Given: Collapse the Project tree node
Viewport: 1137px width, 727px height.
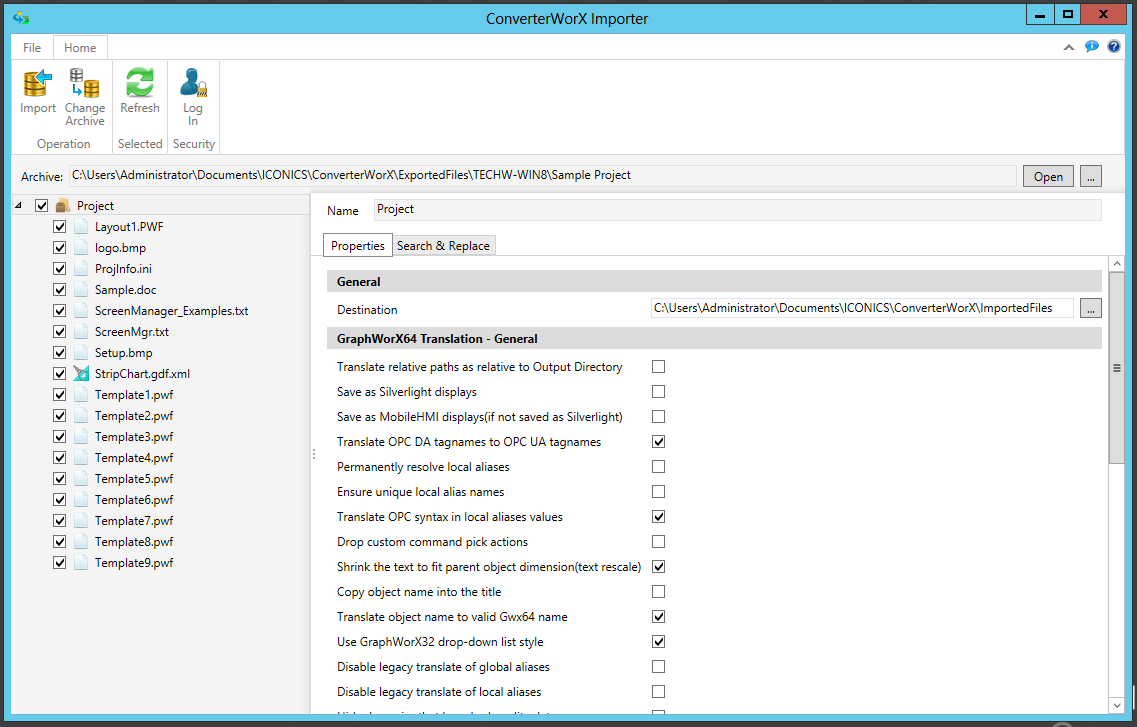Looking at the screenshot, I should tap(19, 206).
